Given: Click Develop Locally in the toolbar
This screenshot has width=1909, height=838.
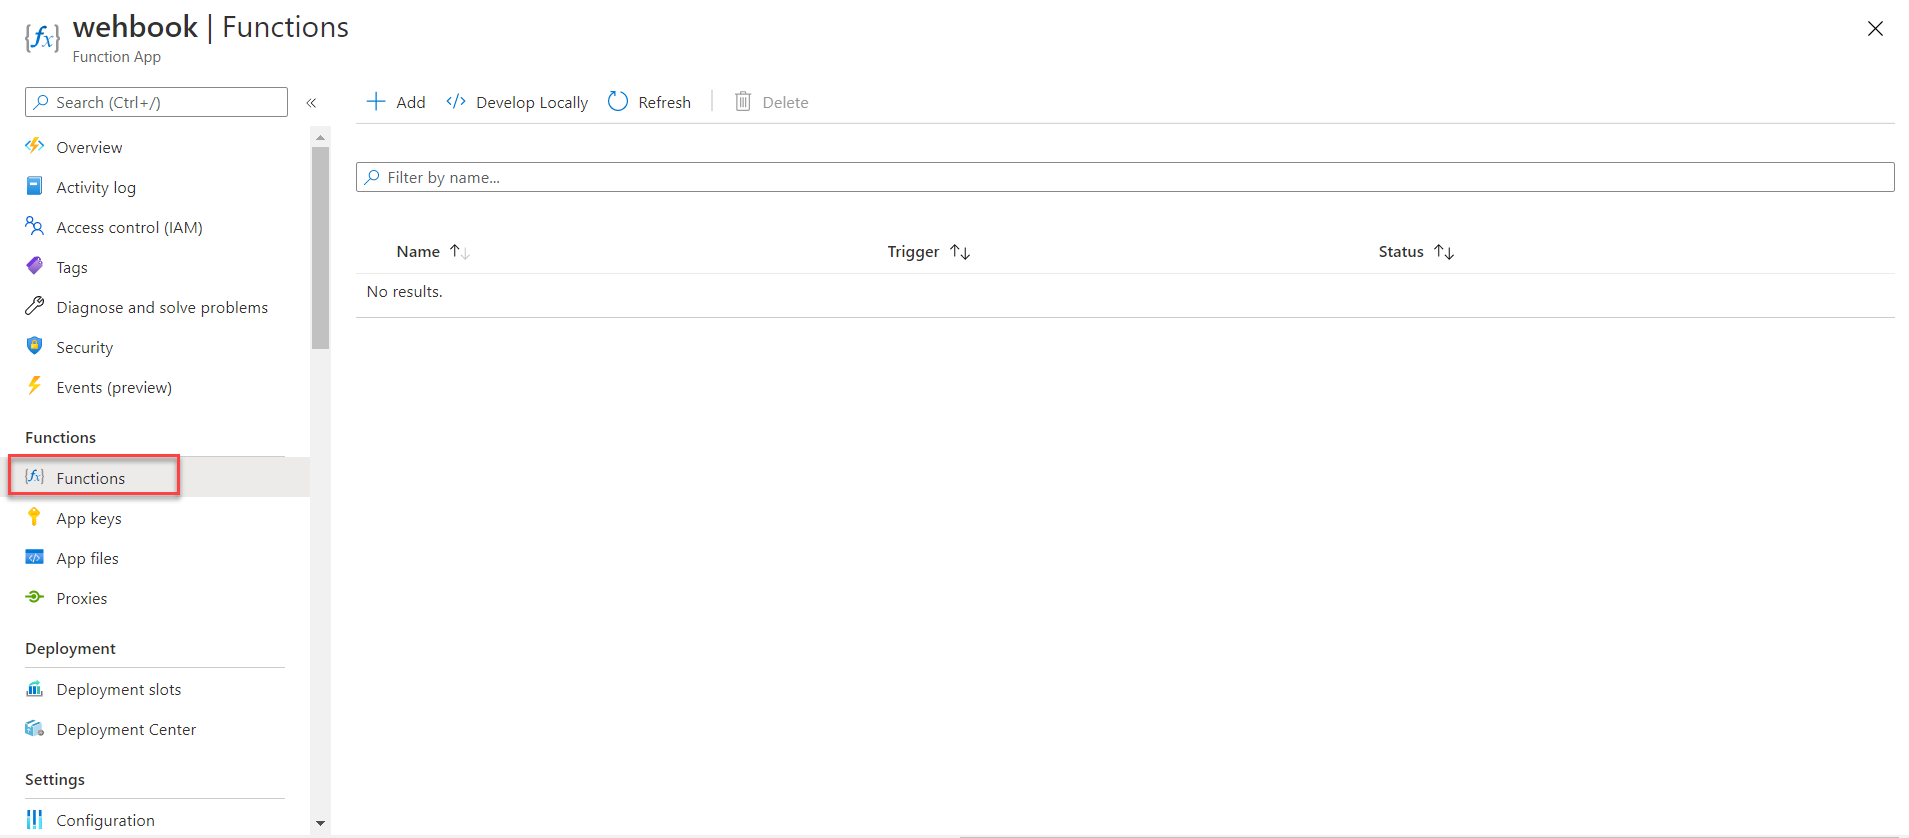Looking at the screenshot, I should tap(532, 102).
